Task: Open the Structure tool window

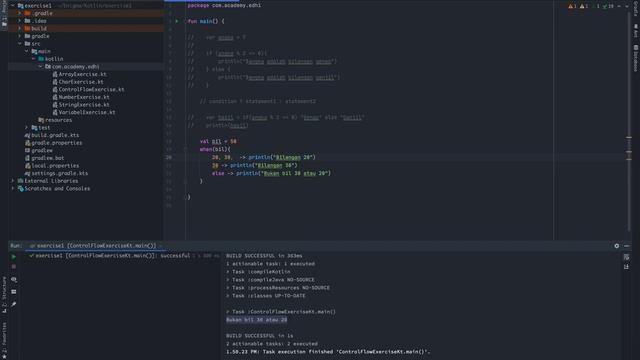Action: click(4, 295)
